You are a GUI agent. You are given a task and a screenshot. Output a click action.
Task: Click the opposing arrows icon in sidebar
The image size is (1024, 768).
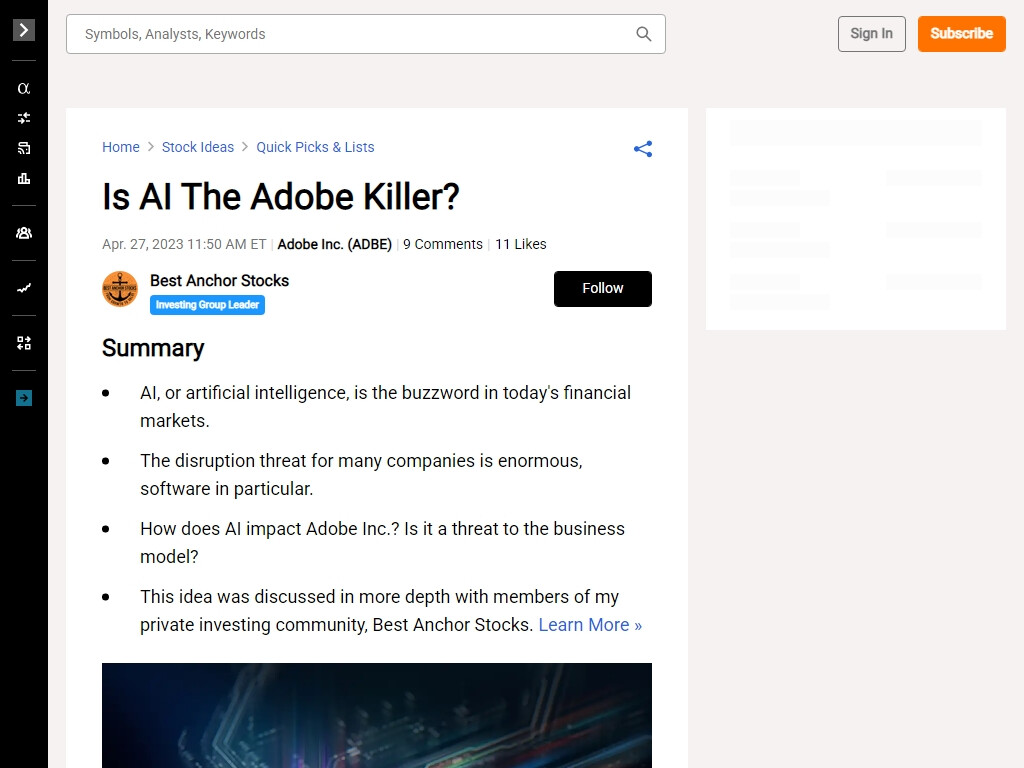(x=24, y=118)
